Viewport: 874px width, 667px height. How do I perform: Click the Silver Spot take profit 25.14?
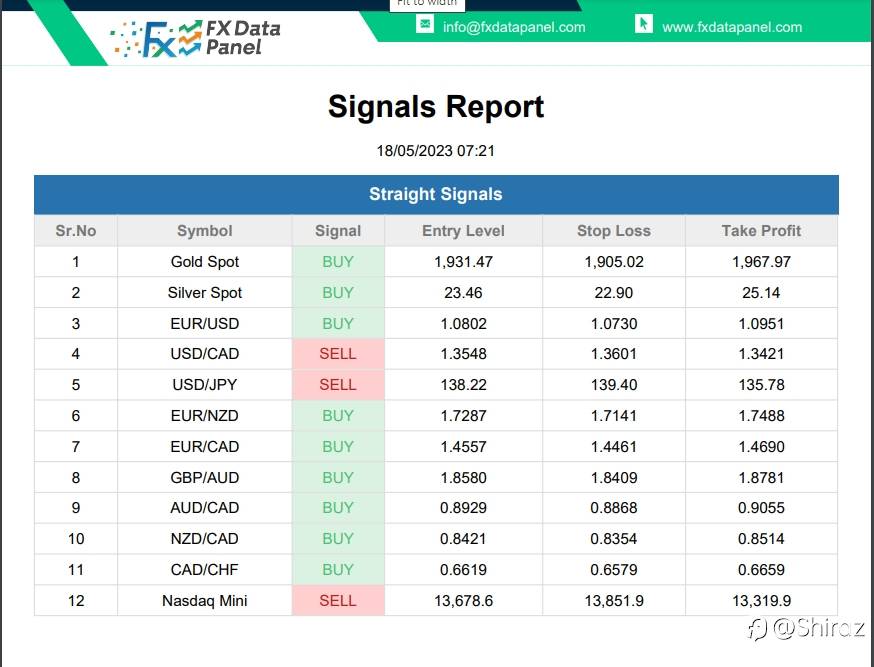click(761, 293)
